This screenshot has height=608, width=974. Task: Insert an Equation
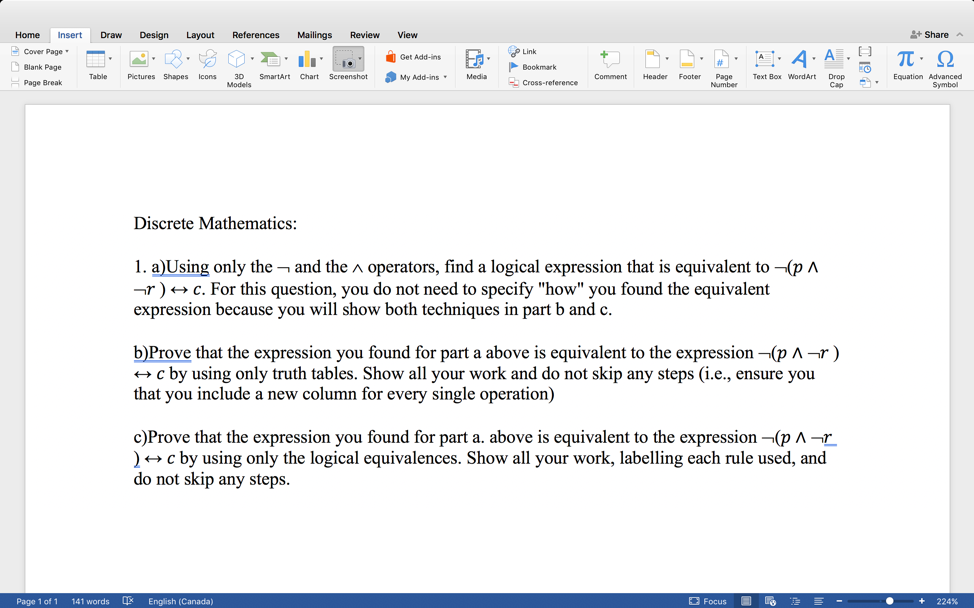905,64
